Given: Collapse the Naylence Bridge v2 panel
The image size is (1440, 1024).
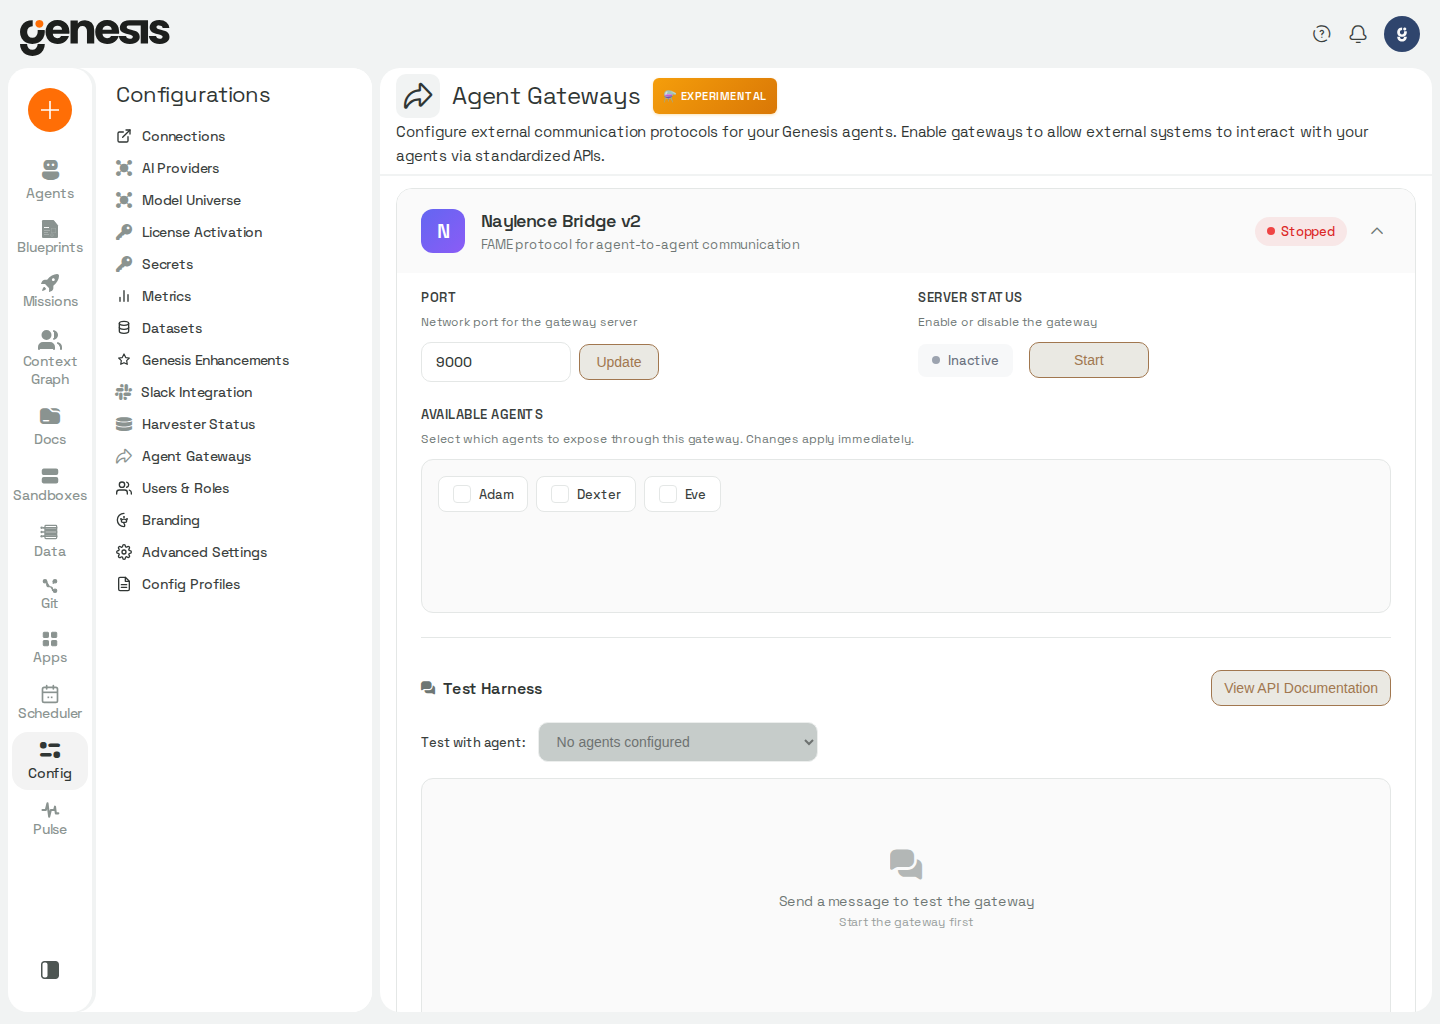Looking at the screenshot, I should pyautogui.click(x=1377, y=231).
